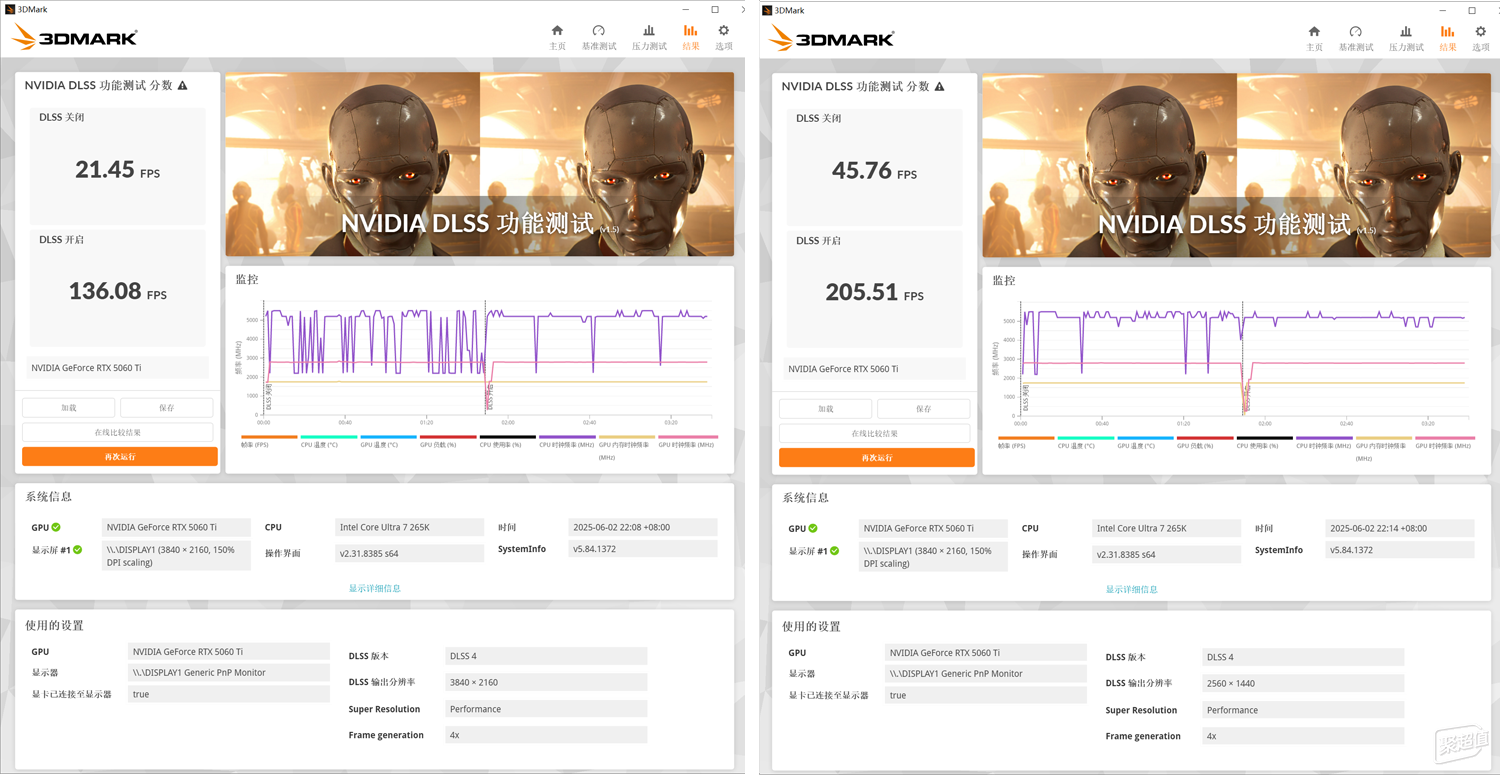Click green check next to 显示屏 #1, left window

coord(78,550)
